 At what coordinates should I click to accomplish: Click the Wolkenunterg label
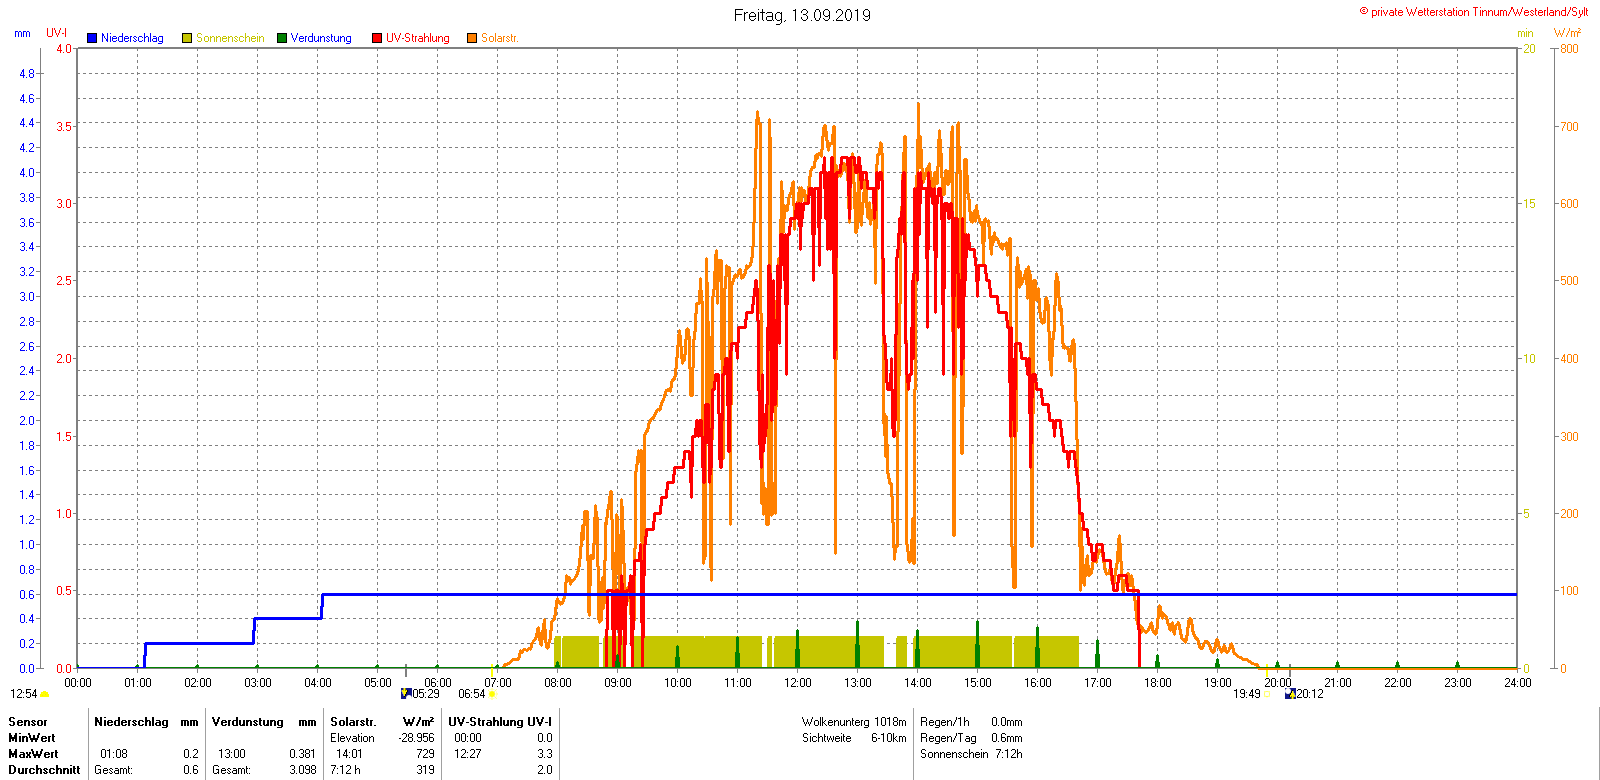[x=836, y=722]
